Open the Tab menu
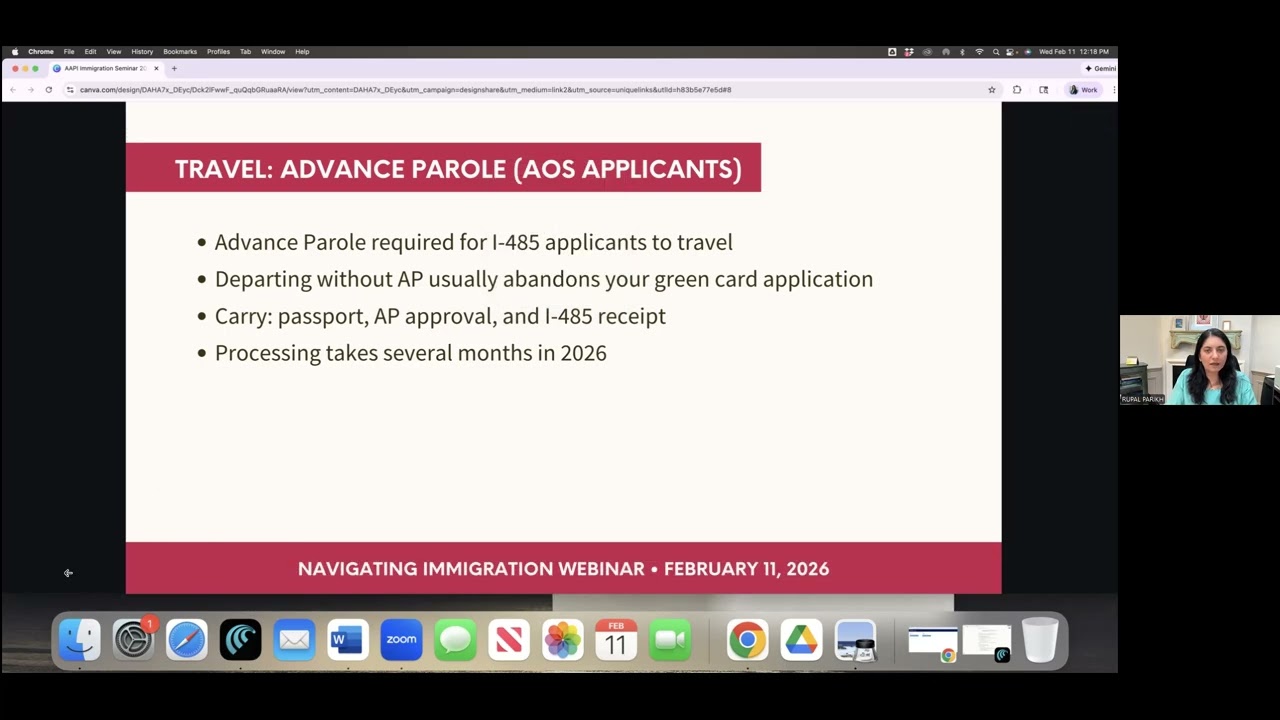 (245, 52)
